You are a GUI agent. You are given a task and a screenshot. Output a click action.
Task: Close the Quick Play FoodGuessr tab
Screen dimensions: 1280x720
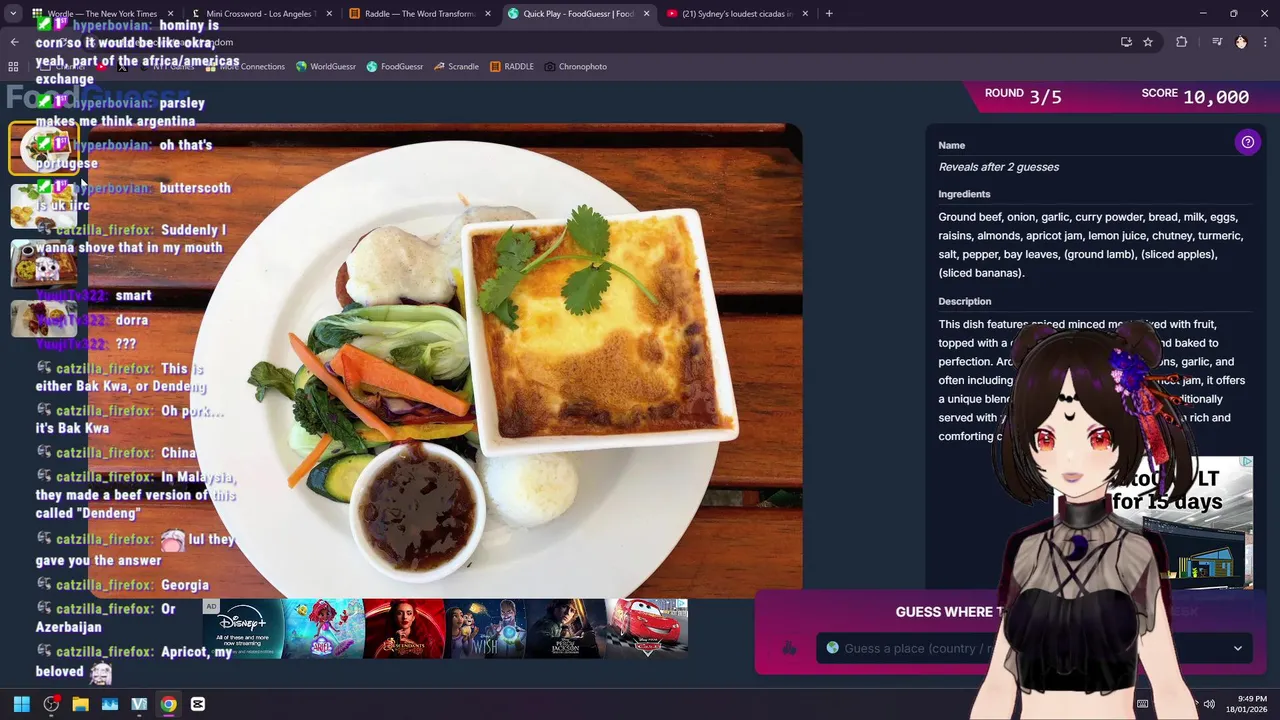tap(646, 14)
